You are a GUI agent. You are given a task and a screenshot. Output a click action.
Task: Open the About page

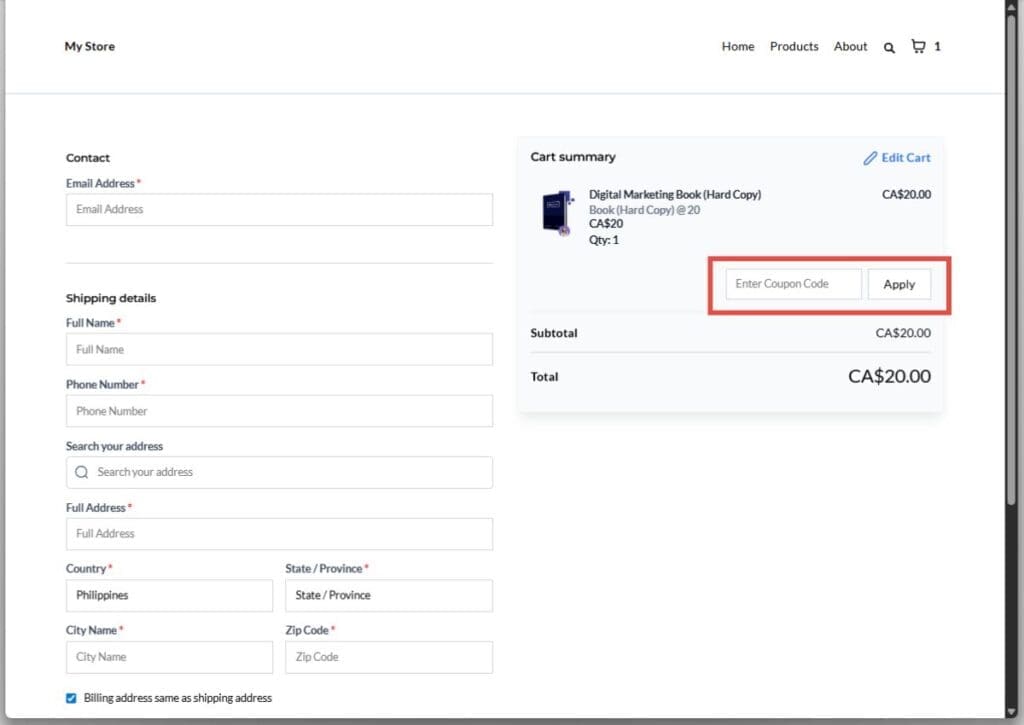pos(850,46)
